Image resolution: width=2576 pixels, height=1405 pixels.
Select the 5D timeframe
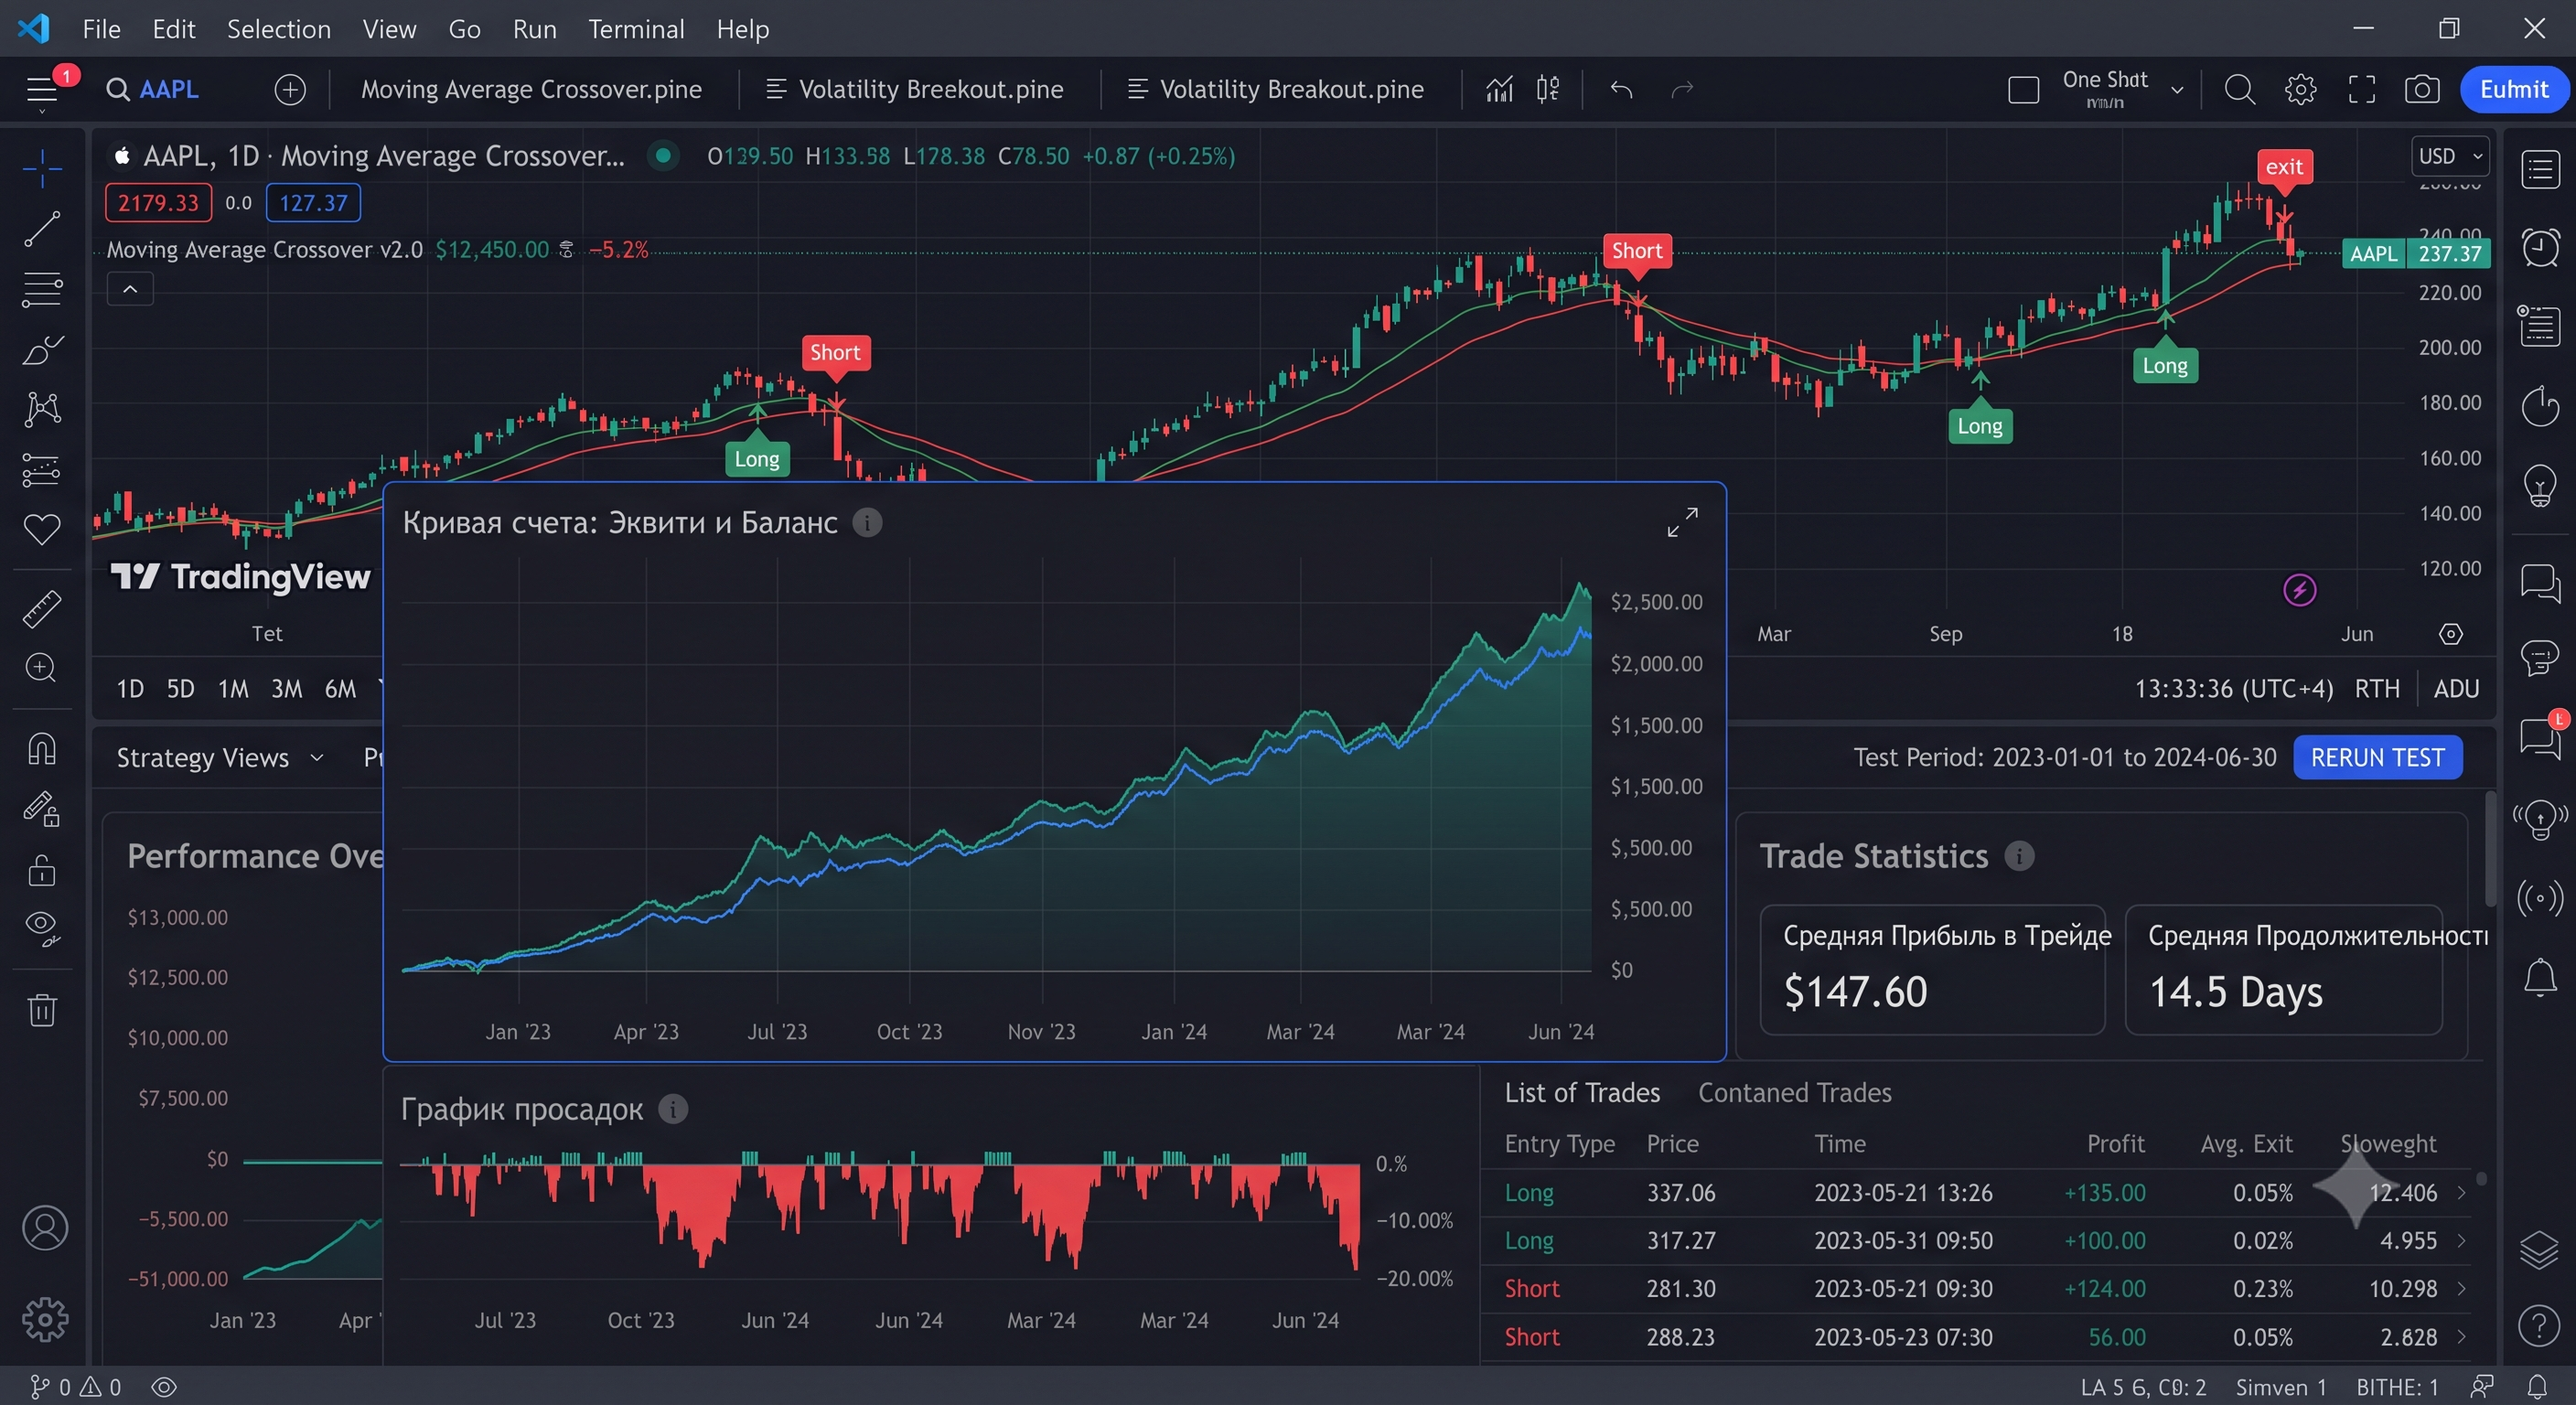point(180,689)
